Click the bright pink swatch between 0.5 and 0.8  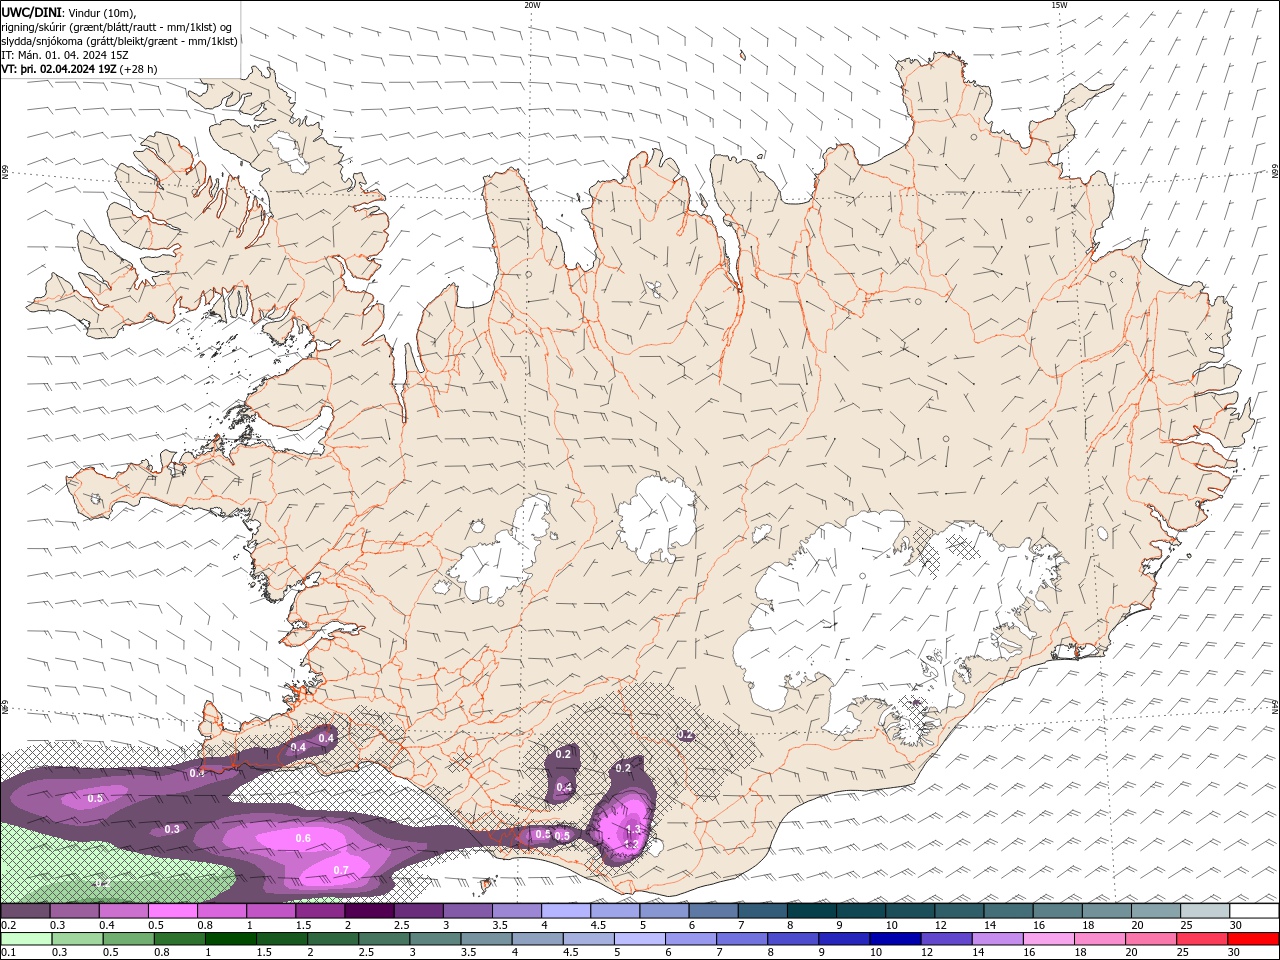(172, 911)
